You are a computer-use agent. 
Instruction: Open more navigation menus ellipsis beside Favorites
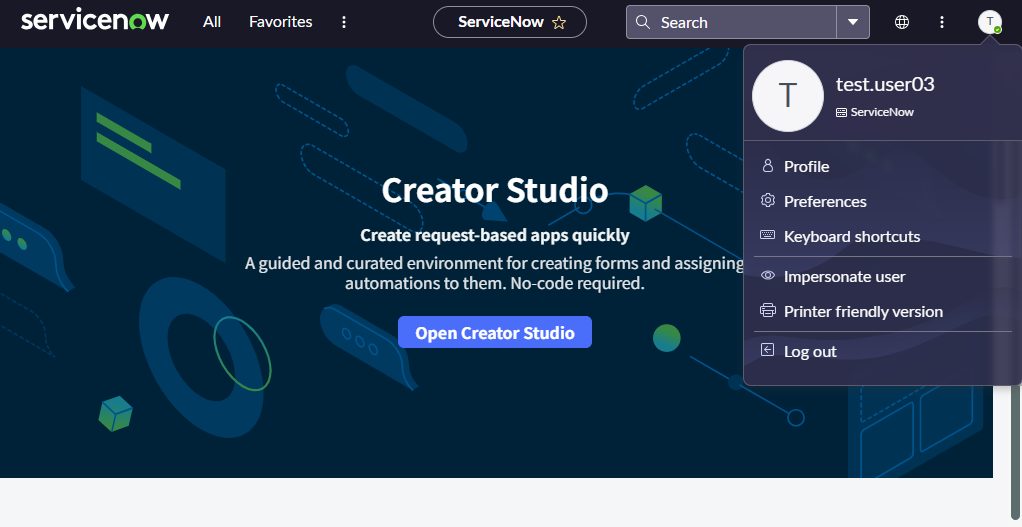coord(343,22)
